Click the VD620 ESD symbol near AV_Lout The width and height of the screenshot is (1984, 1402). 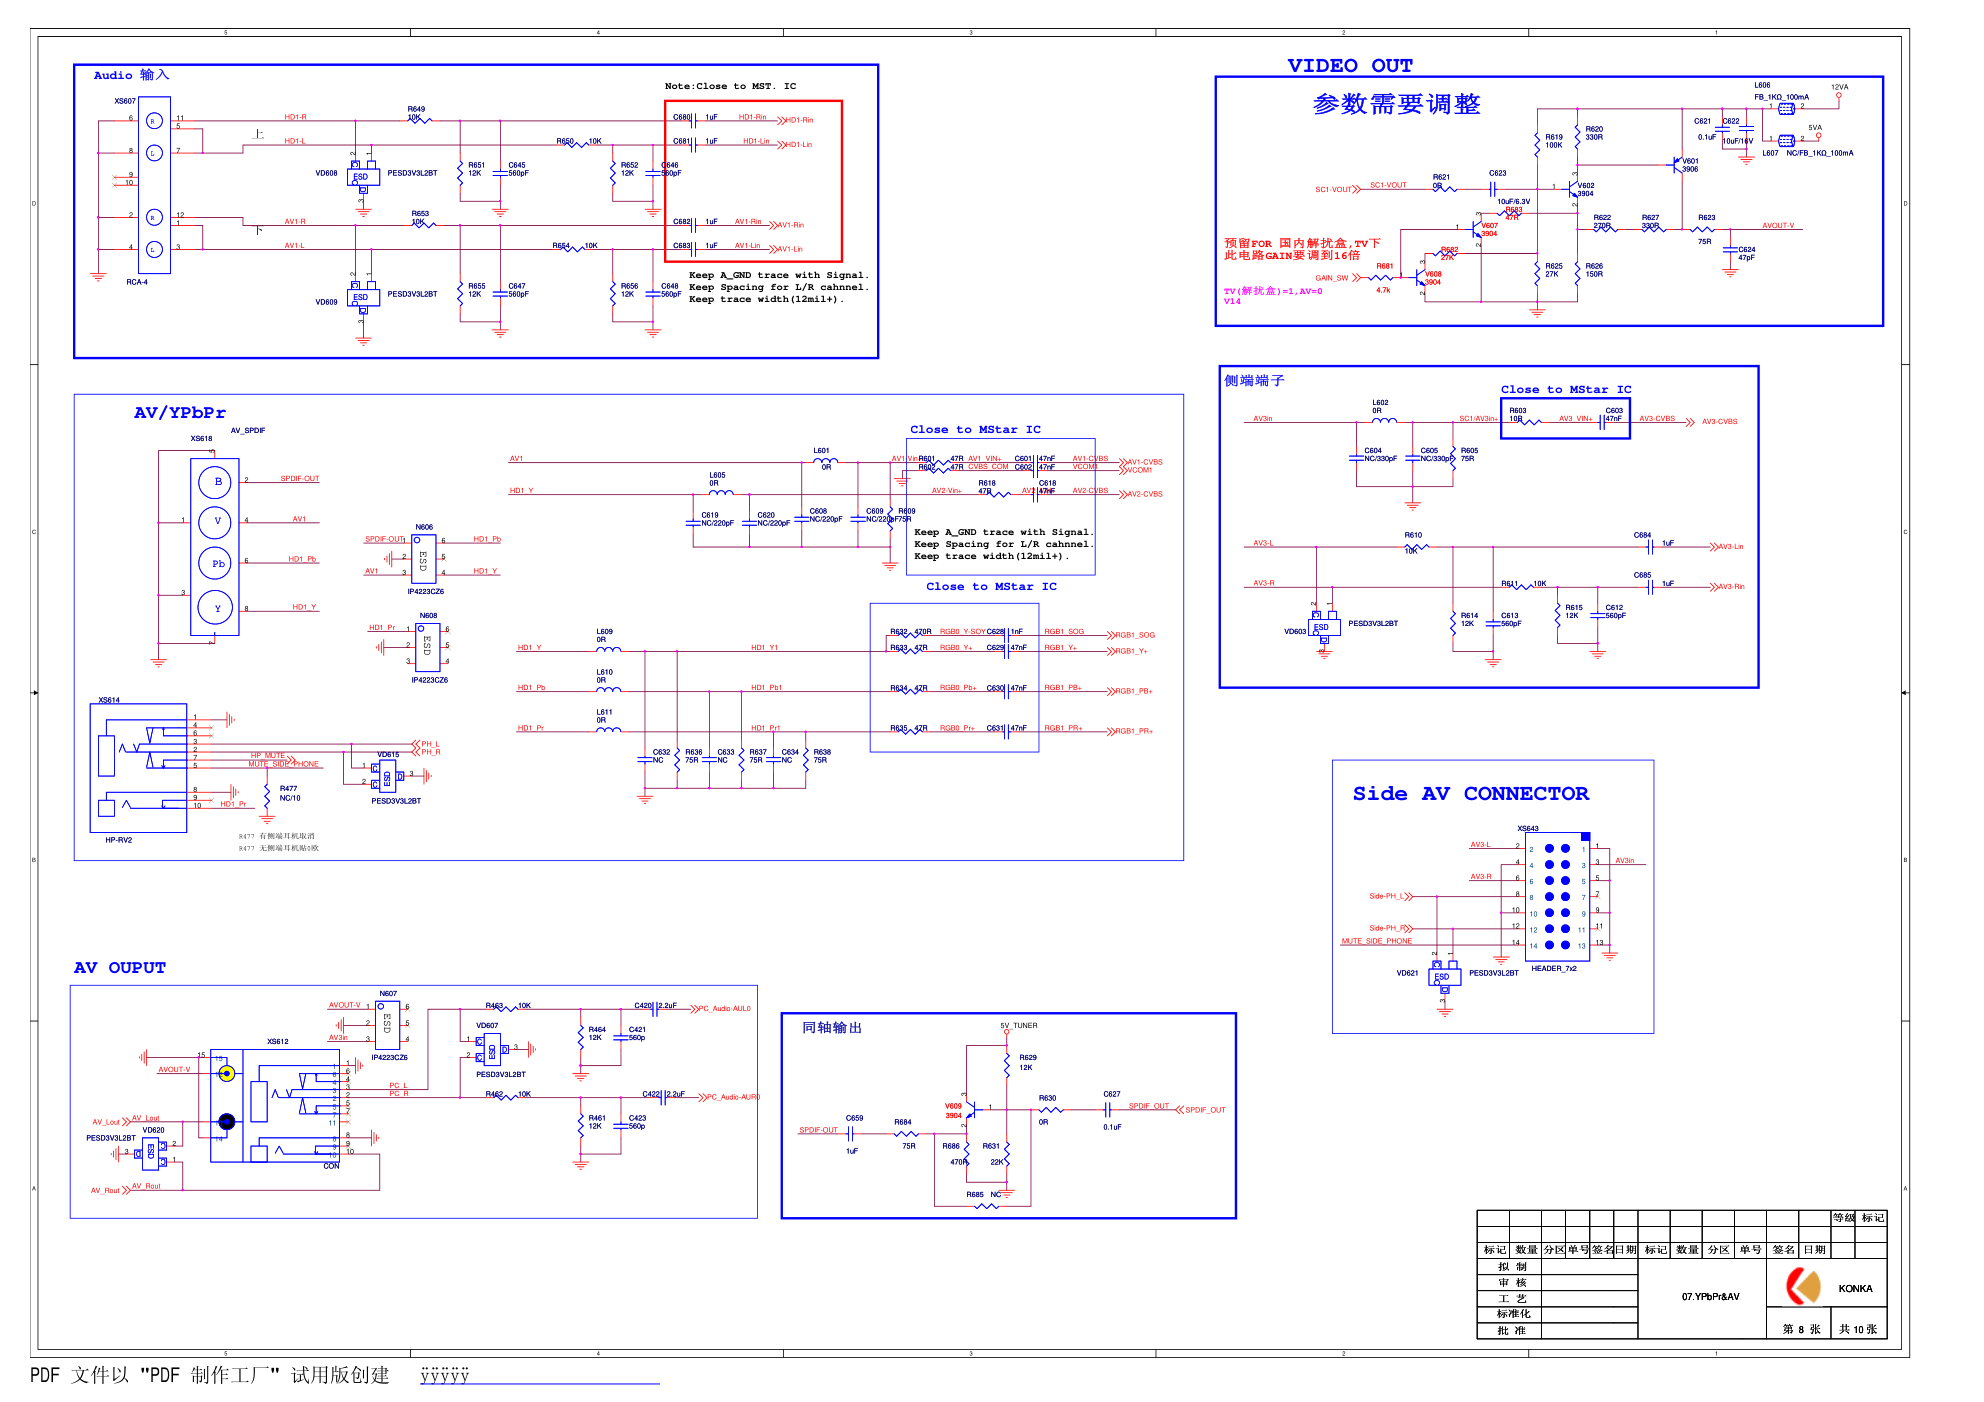150,1152
